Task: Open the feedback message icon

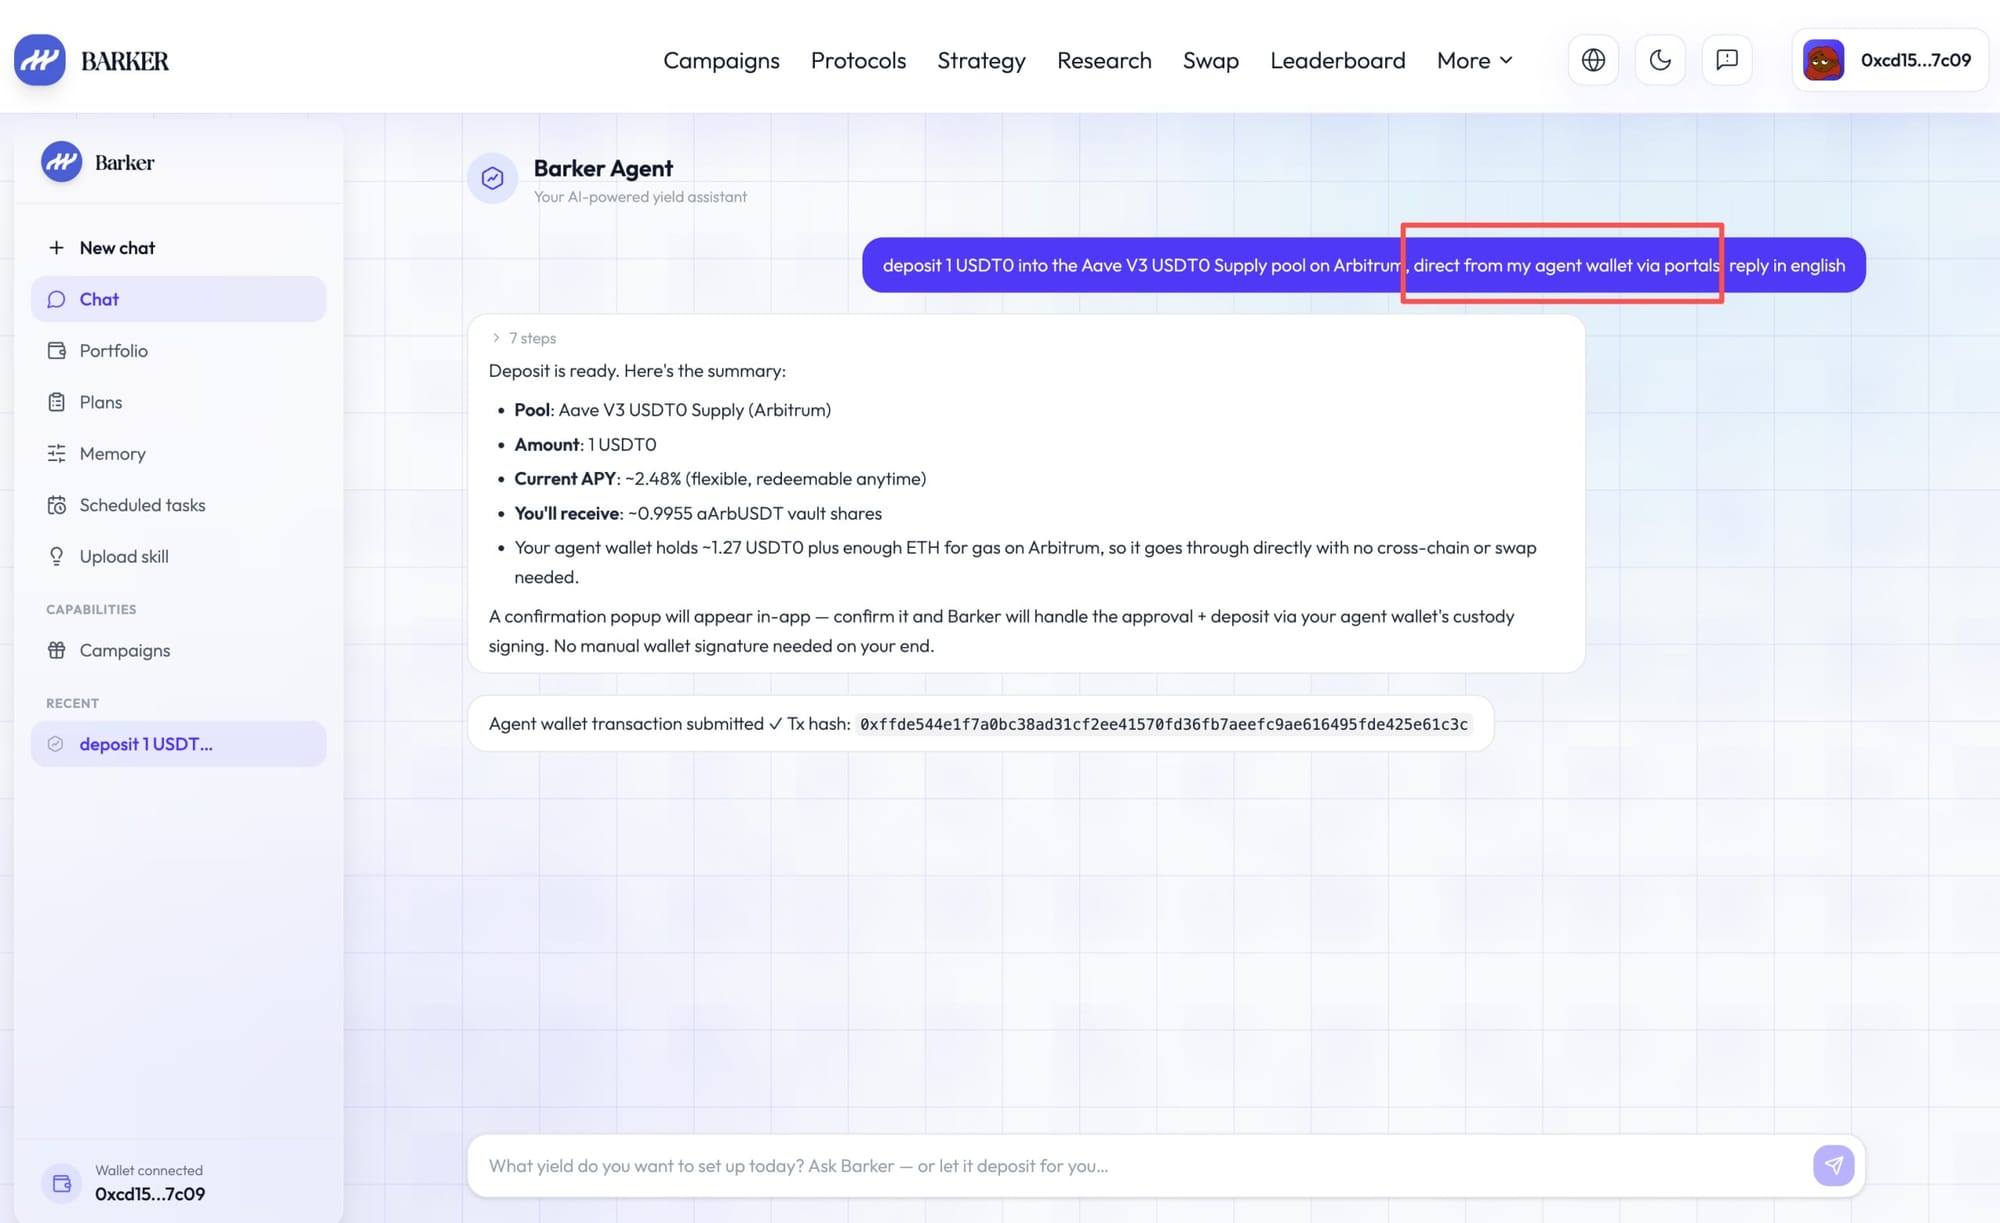Action: (x=1727, y=60)
